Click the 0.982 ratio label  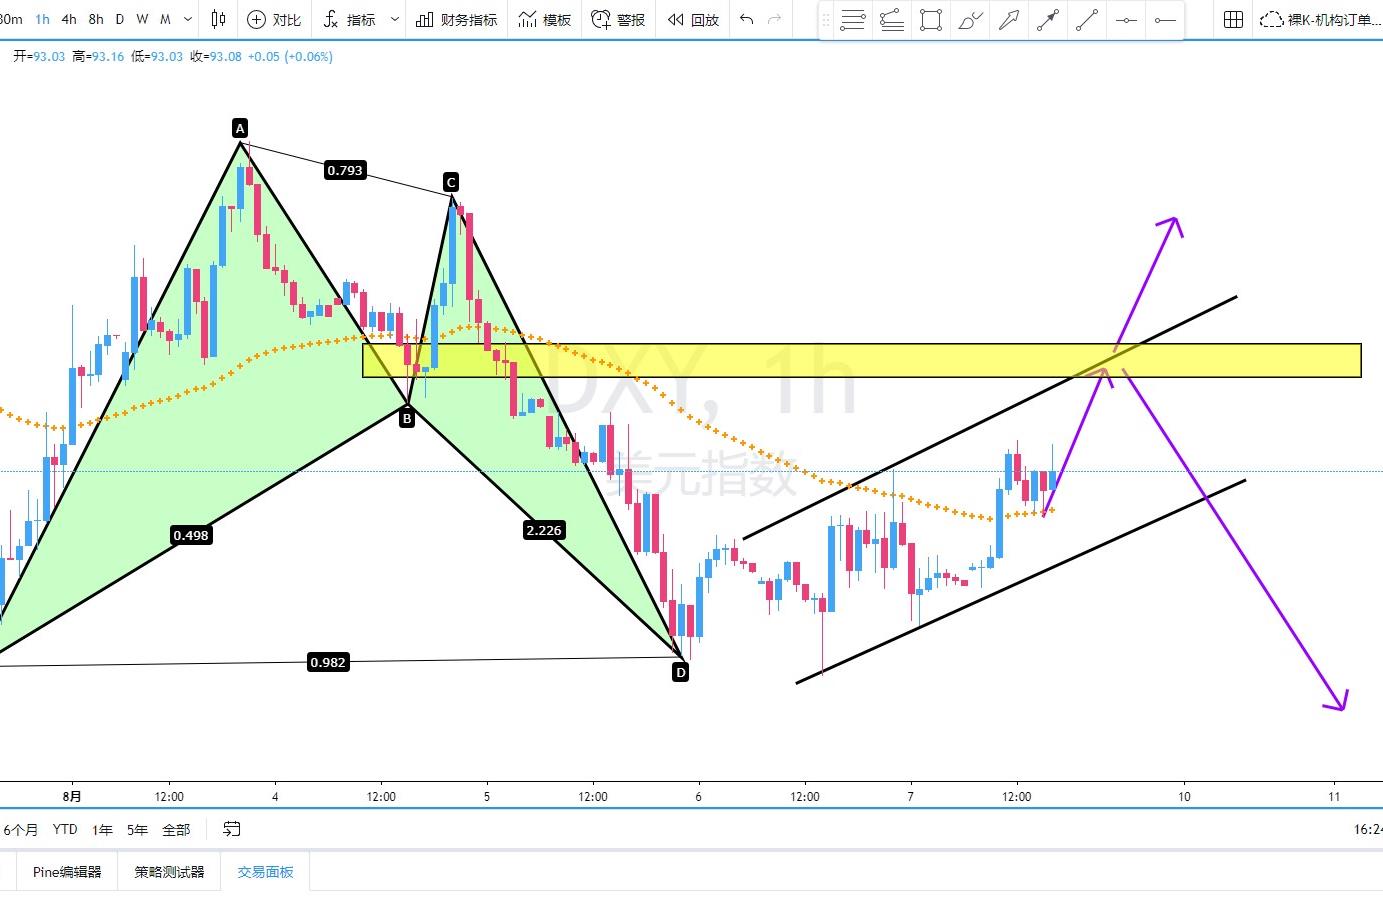(x=328, y=662)
